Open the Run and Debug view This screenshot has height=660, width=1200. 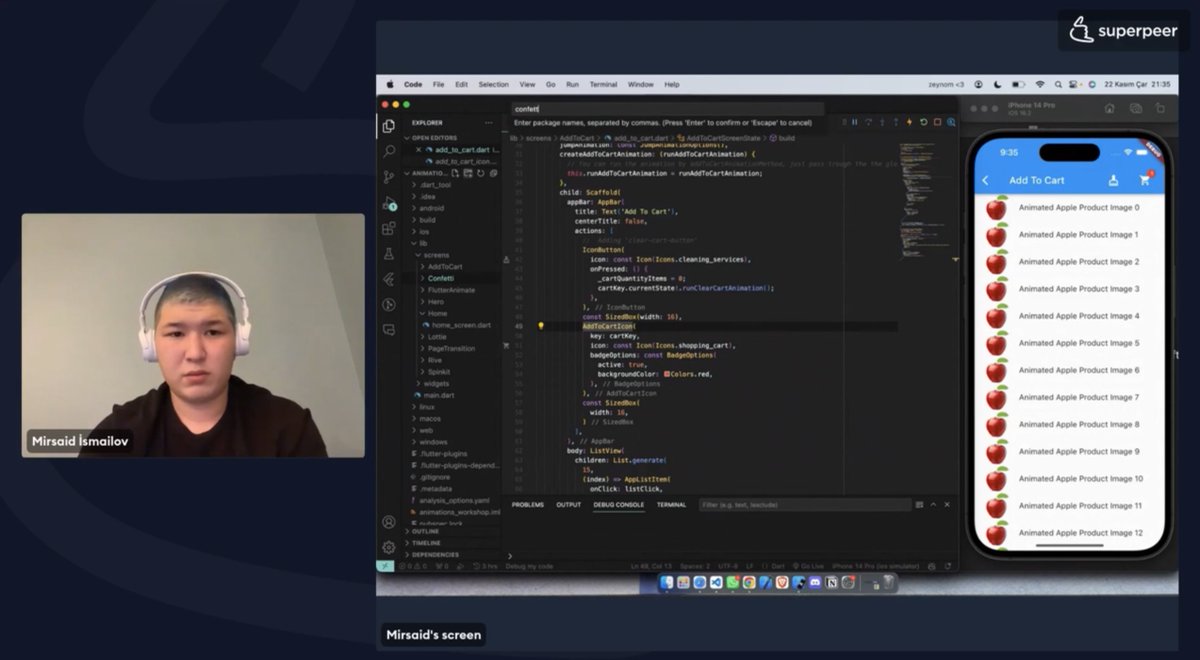389,203
